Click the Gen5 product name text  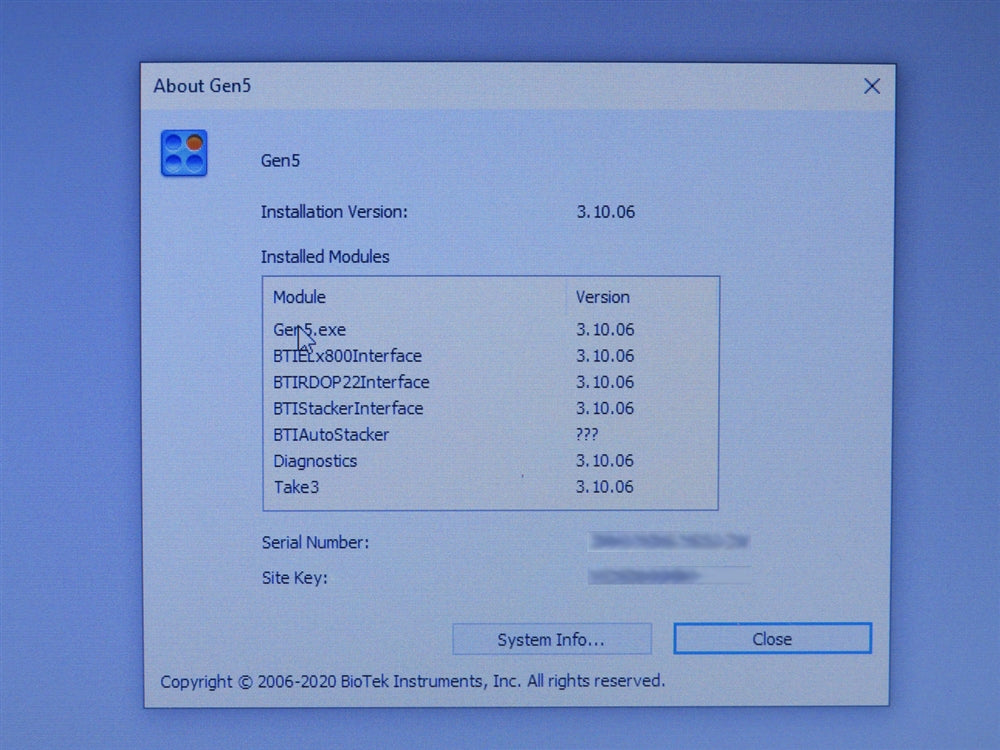click(280, 161)
